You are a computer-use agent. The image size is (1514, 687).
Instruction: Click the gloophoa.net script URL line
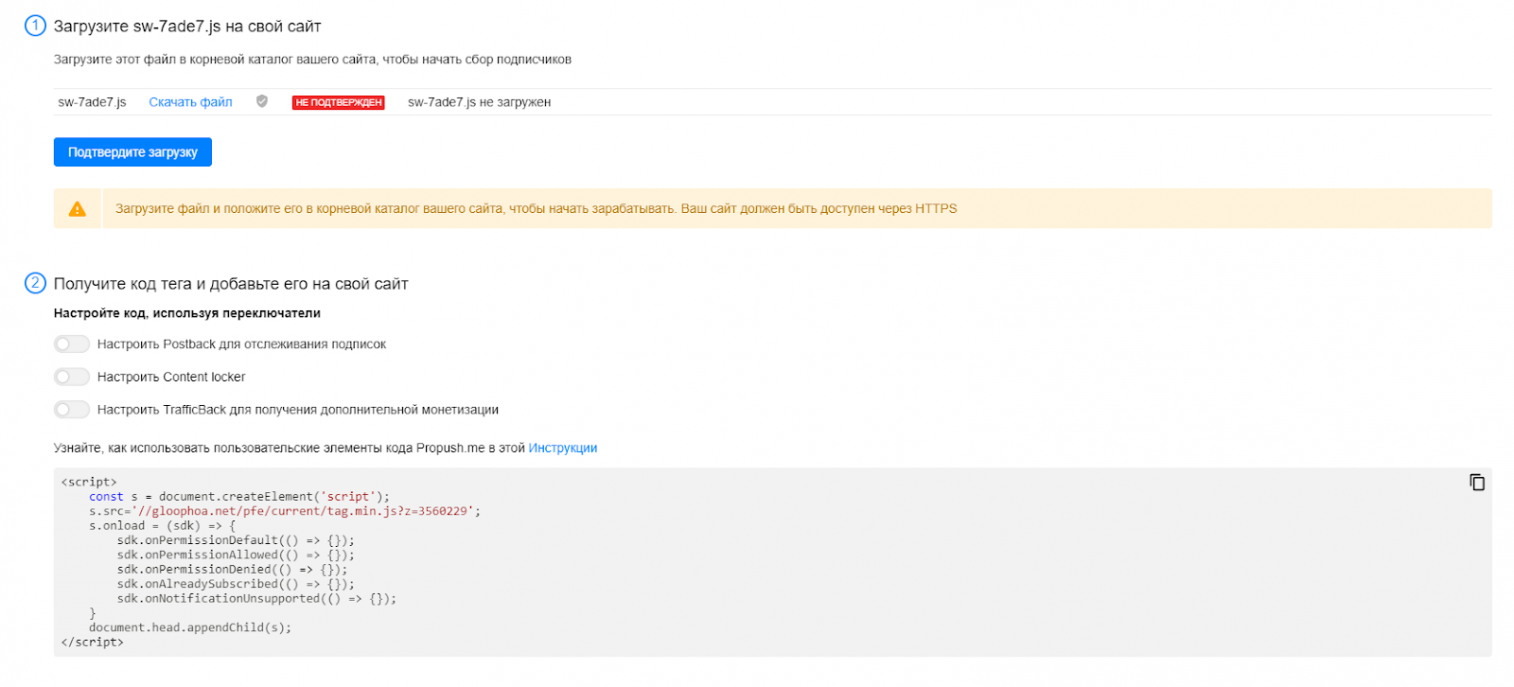pyautogui.click(x=285, y=511)
